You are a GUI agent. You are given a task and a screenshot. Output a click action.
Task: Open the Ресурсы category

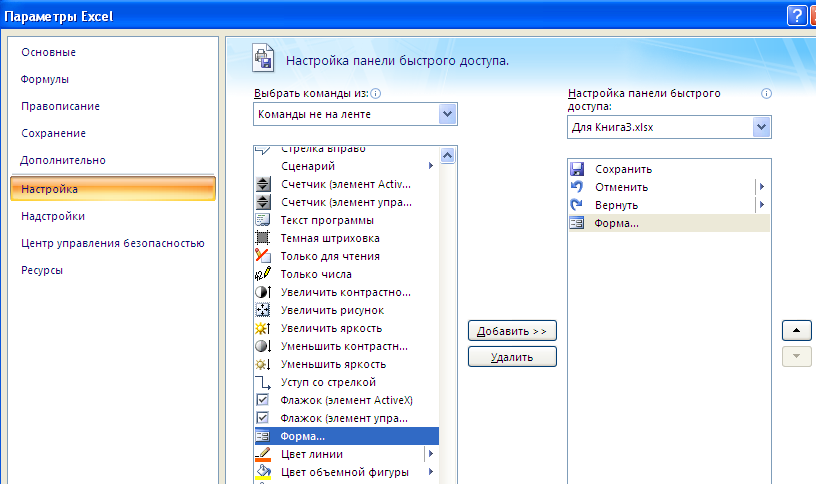tap(42, 270)
